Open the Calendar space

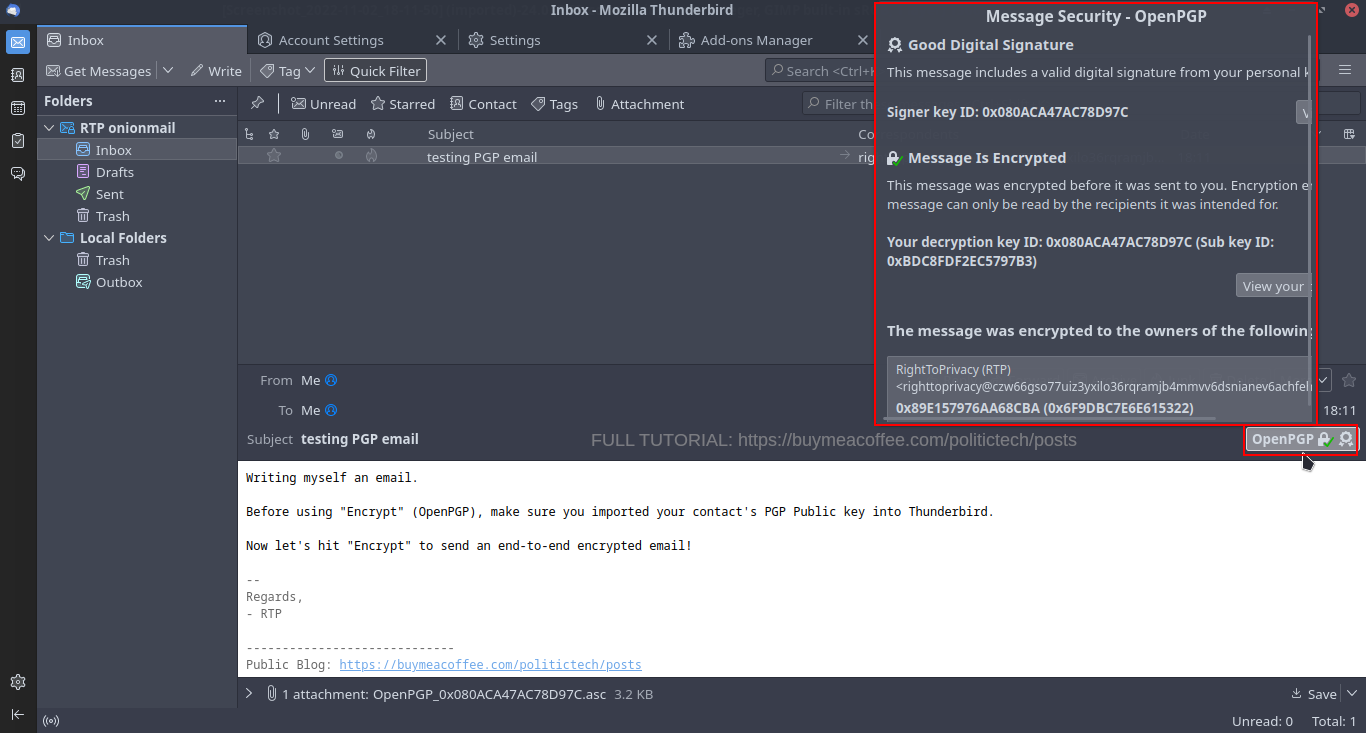pos(18,108)
